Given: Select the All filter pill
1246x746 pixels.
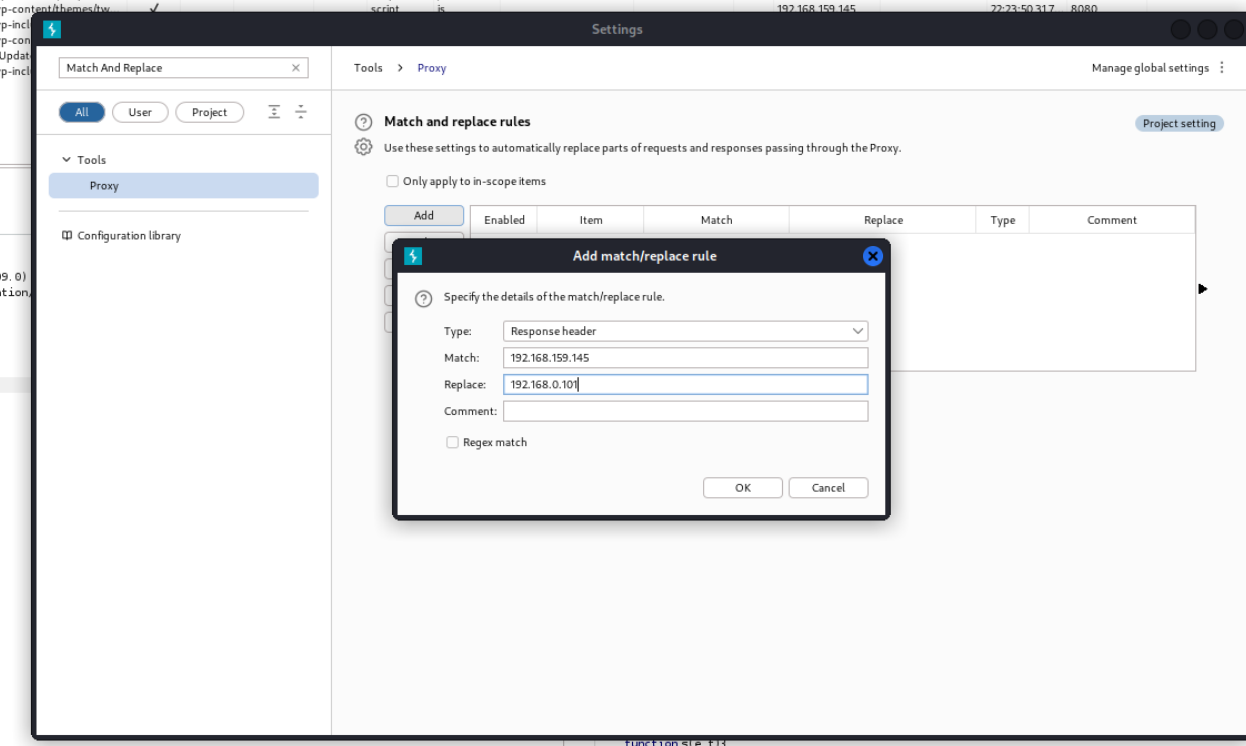Looking at the screenshot, I should click(x=82, y=112).
